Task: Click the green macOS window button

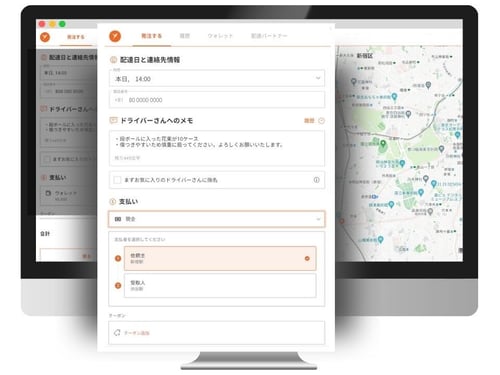Action: click(x=62, y=24)
